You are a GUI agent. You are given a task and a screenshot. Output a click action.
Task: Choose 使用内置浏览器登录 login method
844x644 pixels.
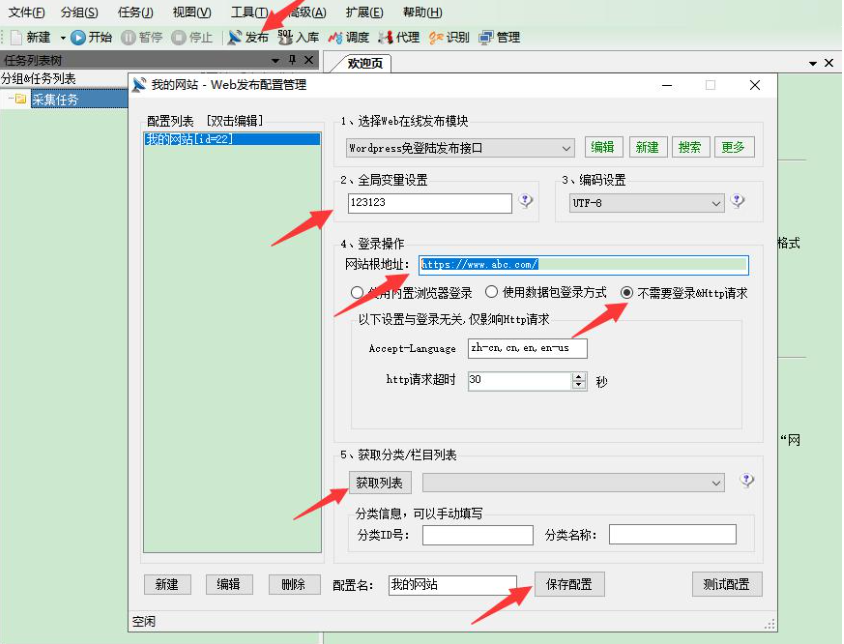click(356, 291)
